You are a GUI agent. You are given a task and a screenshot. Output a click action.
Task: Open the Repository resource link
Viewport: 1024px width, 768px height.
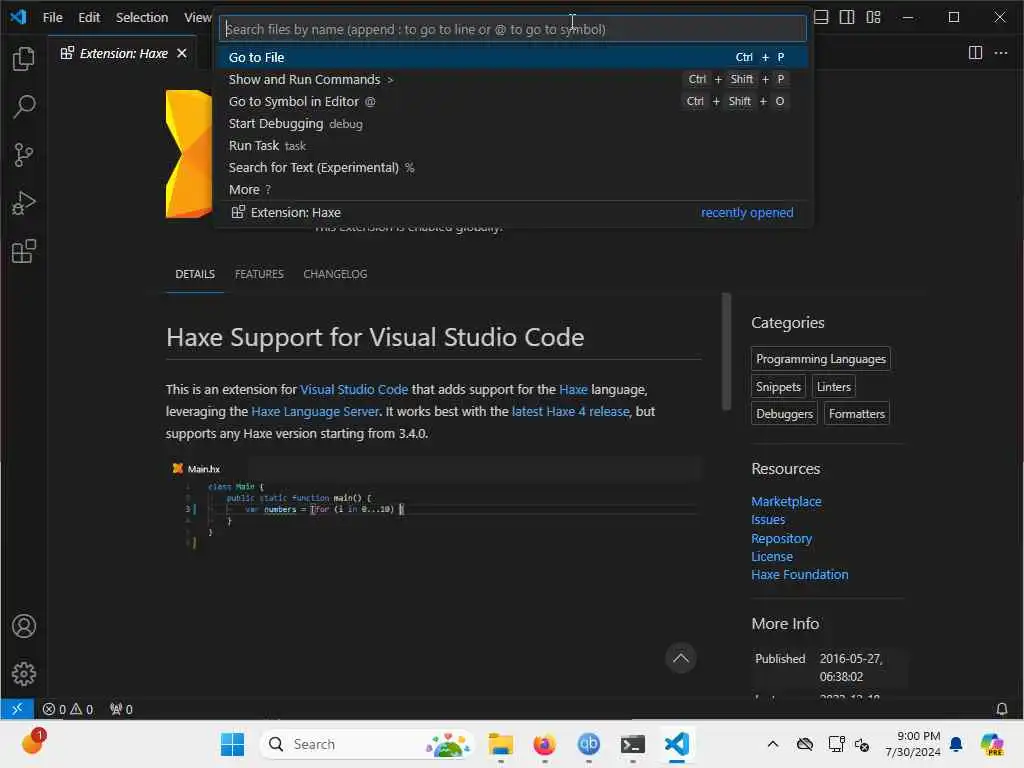click(781, 539)
